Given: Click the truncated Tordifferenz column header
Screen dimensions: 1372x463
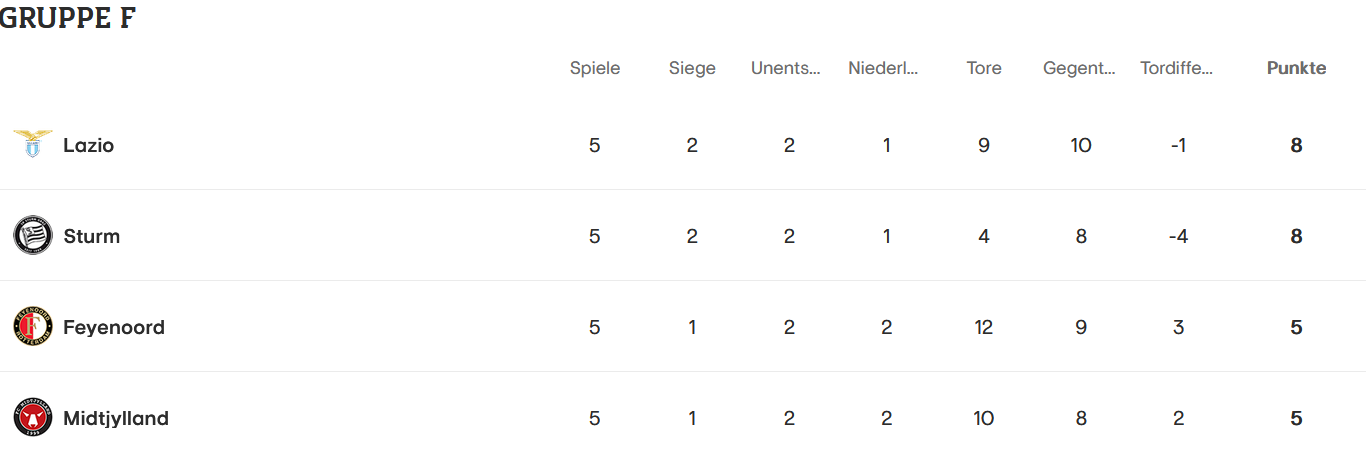Looking at the screenshot, I should point(1177,68).
